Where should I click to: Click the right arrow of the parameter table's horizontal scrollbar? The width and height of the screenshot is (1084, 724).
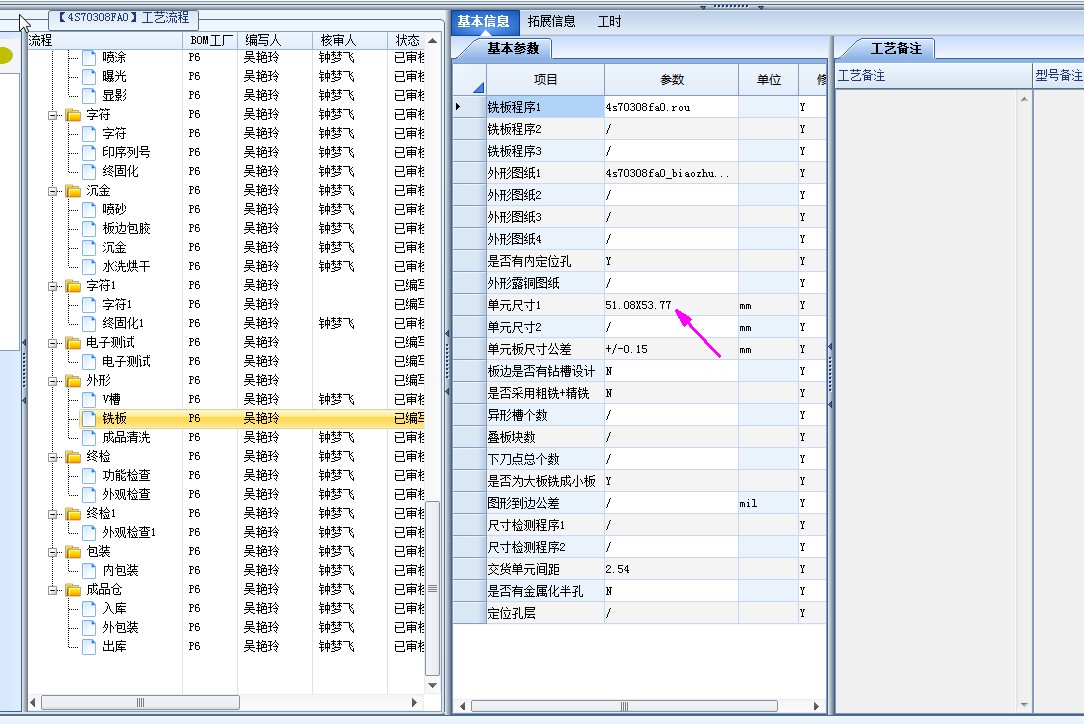(x=816, y=706)
